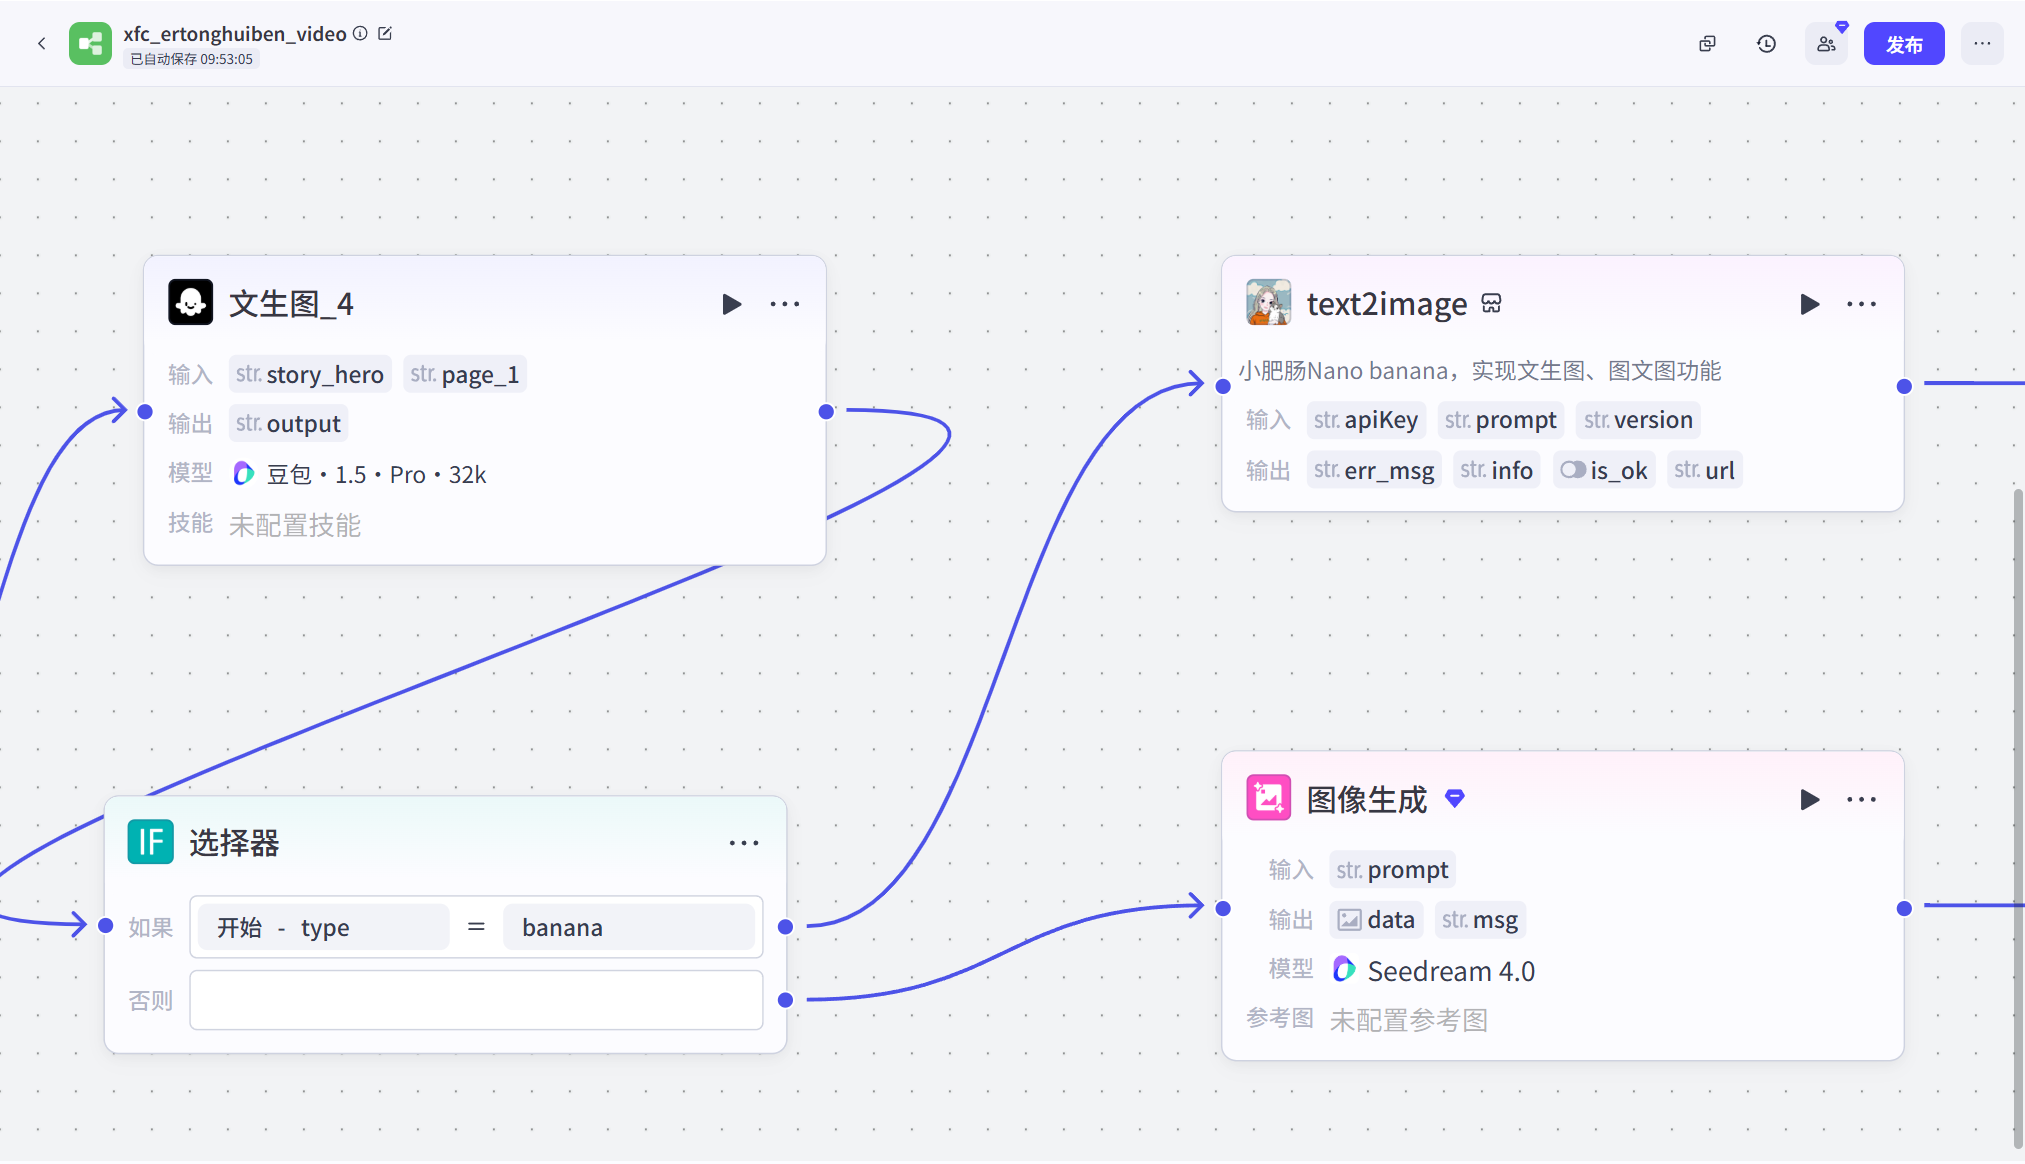2025x1164 pixels.
Task: Open more options of 选择器 node
Action: tap(744, 843)
